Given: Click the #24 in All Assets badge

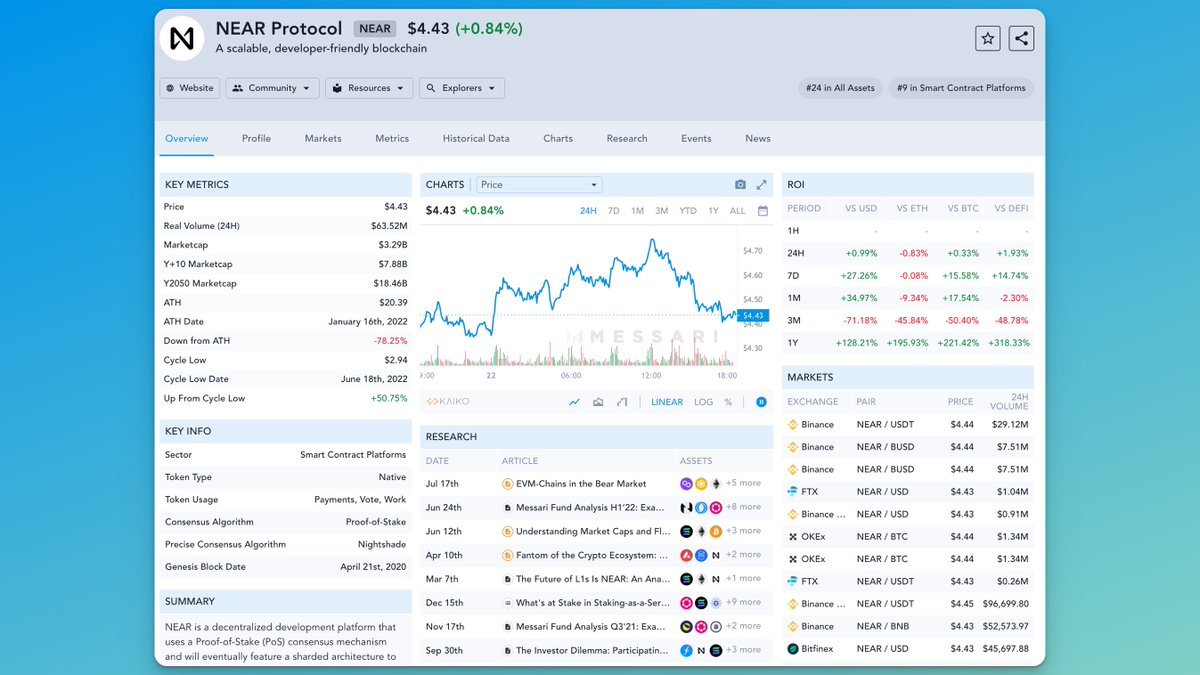Looking at the screenshot, I should [x=840, y=88].
